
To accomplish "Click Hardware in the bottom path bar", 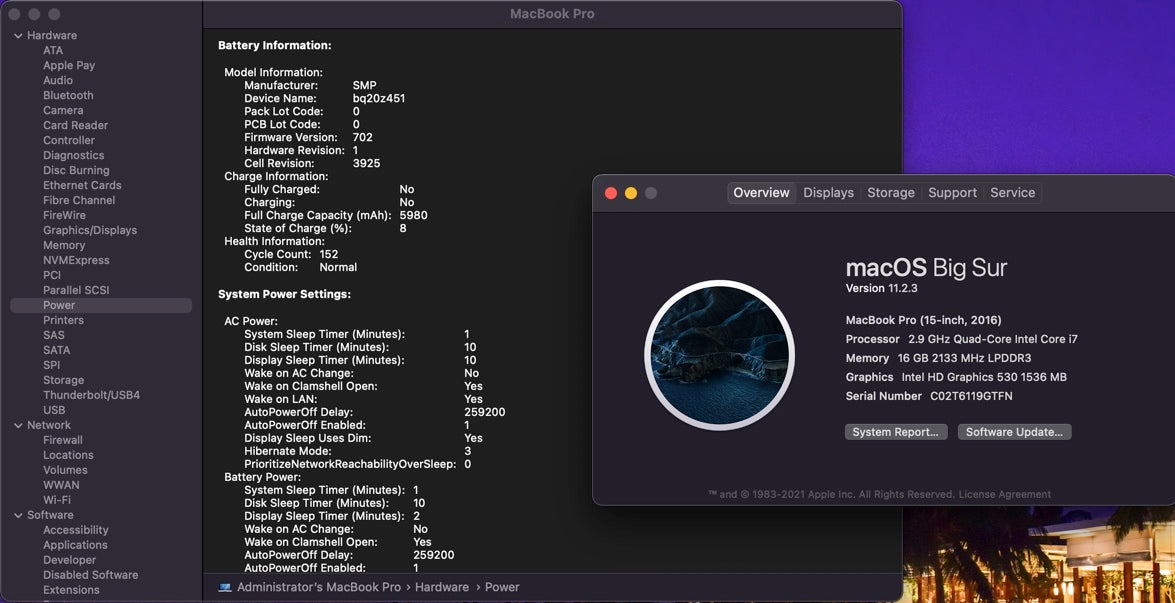I will click(x=442, y=587).
